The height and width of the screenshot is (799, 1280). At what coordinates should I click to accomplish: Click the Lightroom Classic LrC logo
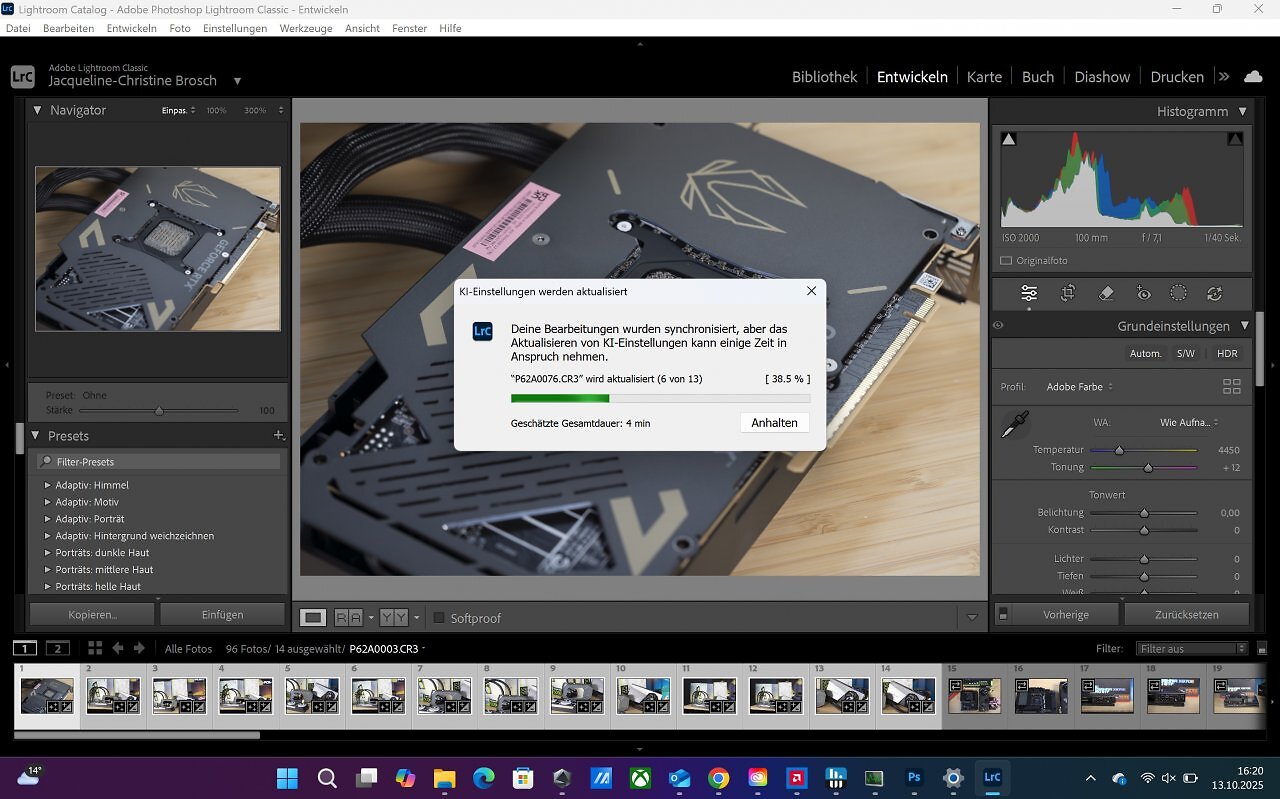(23, 76)
